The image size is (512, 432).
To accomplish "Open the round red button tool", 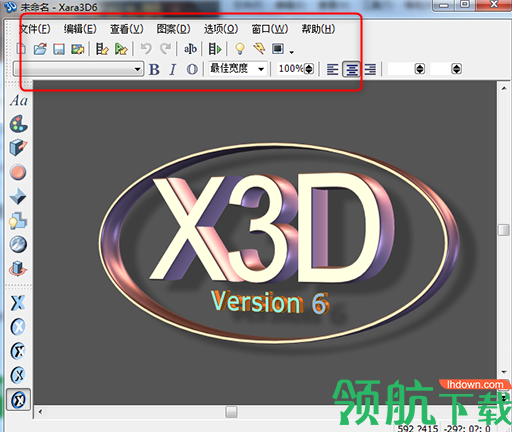I will pyautogui.click(x=18, y=172).
